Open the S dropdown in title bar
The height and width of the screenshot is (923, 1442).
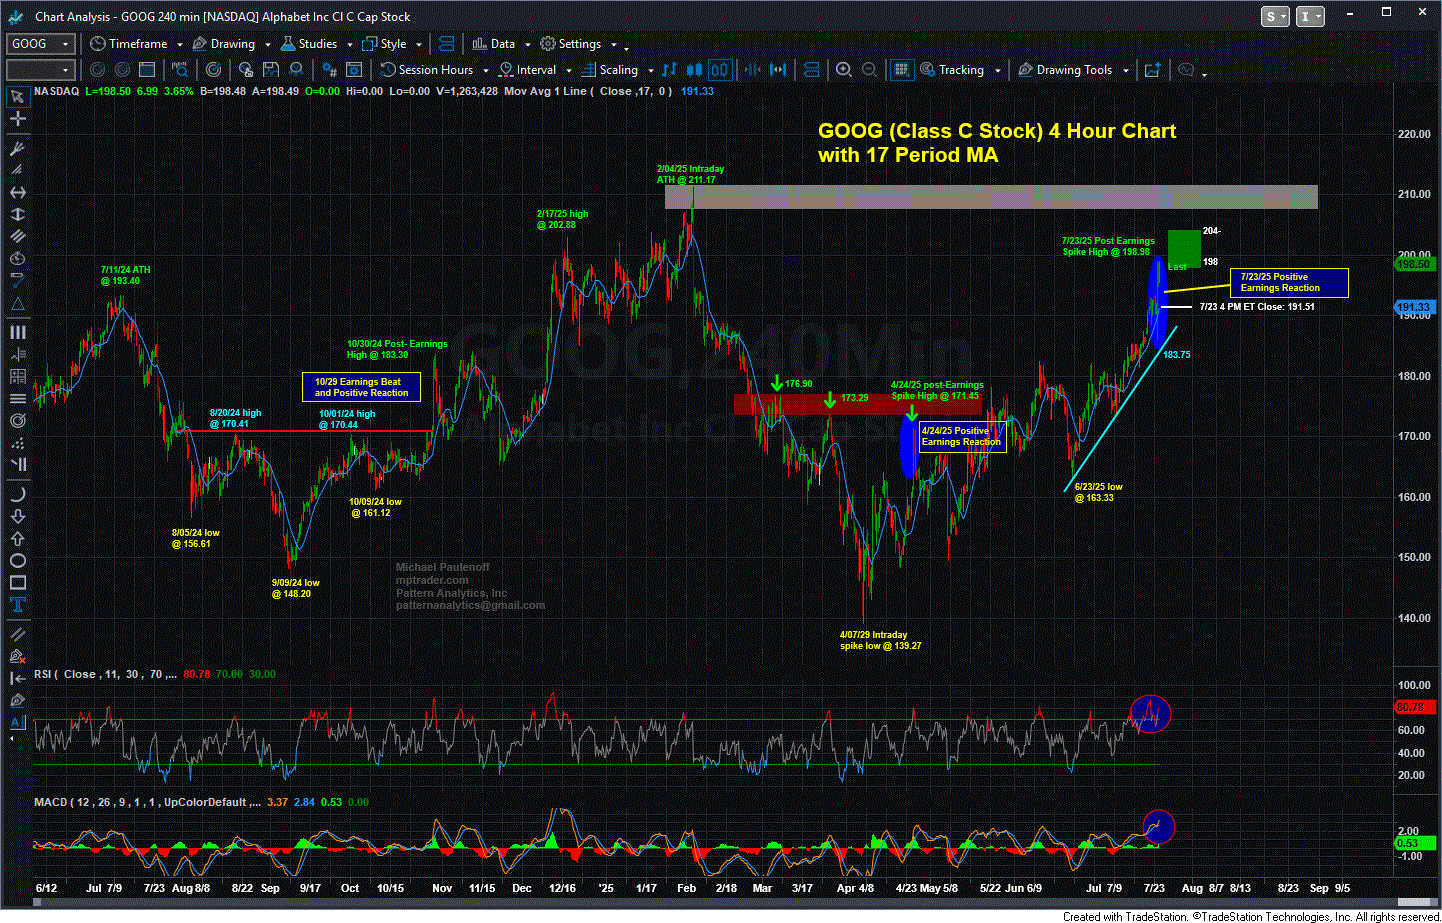coord(1275,16)
